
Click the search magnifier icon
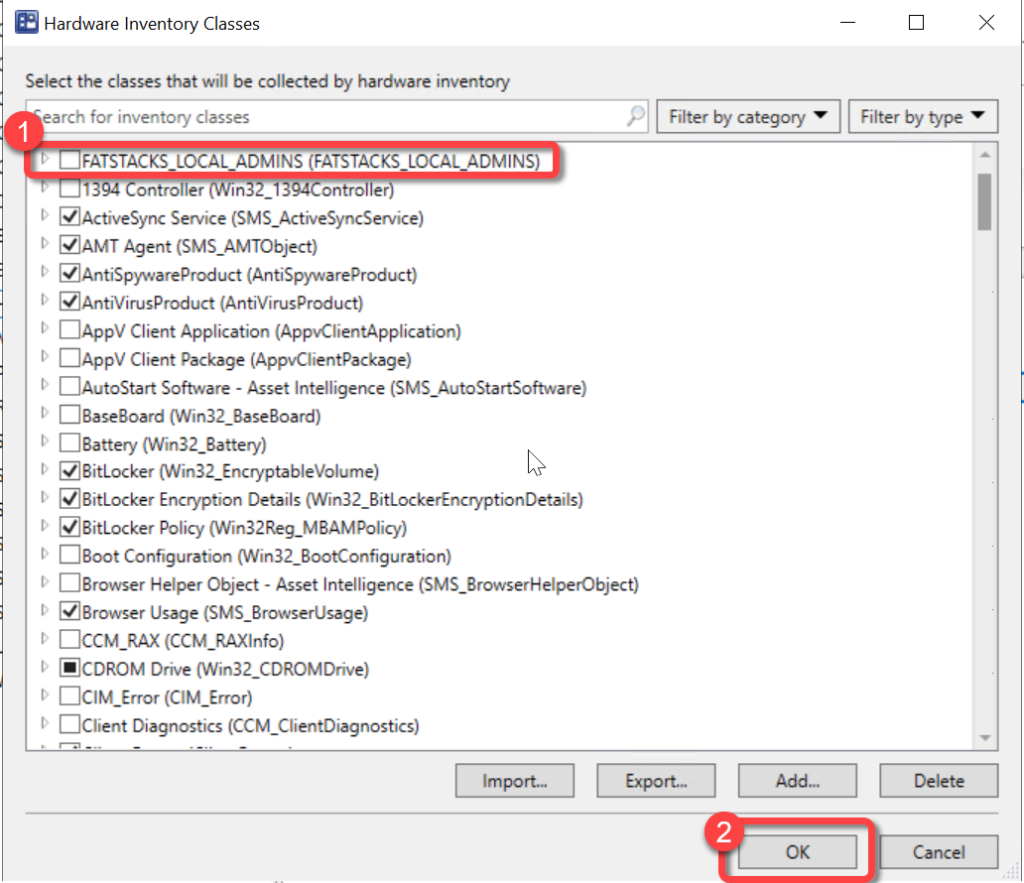pos(636,117)
